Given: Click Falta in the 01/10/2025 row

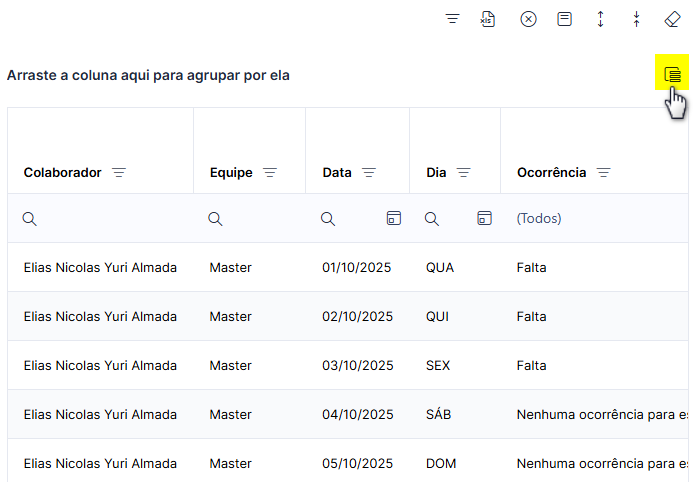Looking at the screenshot, I should pos(532,267).
